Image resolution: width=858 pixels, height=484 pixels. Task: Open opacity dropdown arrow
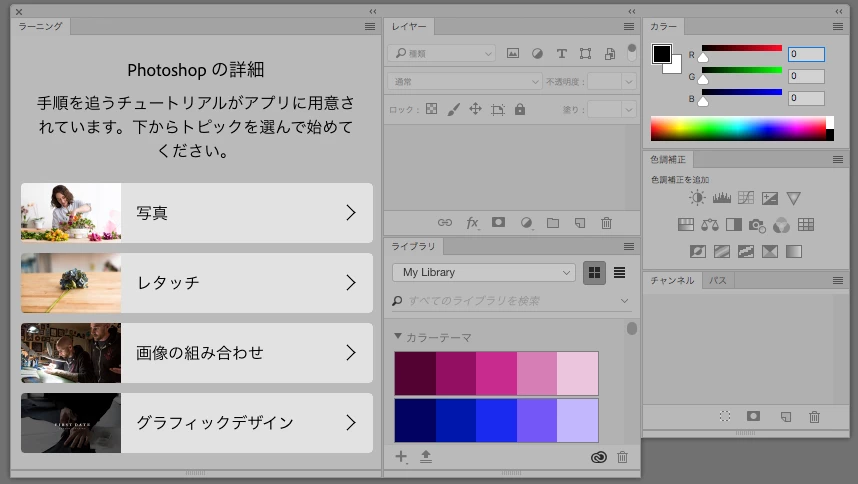tap(629, 81)
